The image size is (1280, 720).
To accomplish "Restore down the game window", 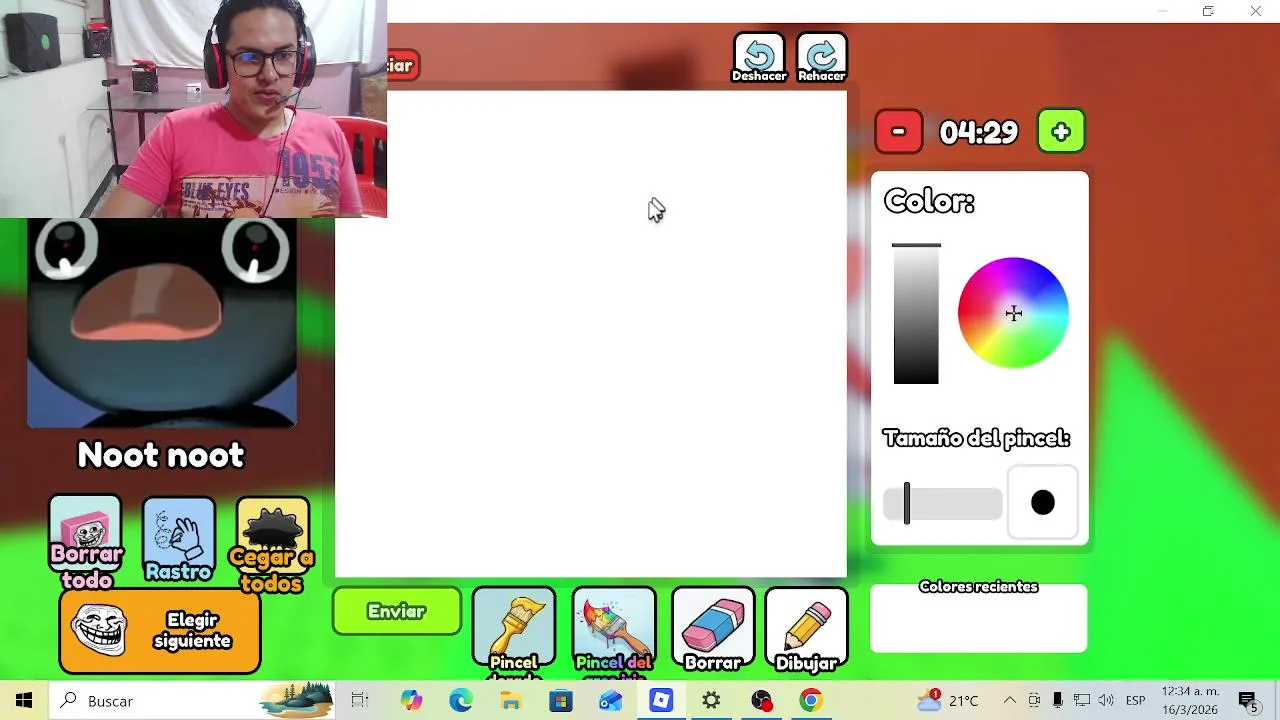I will click(1208, 11).
